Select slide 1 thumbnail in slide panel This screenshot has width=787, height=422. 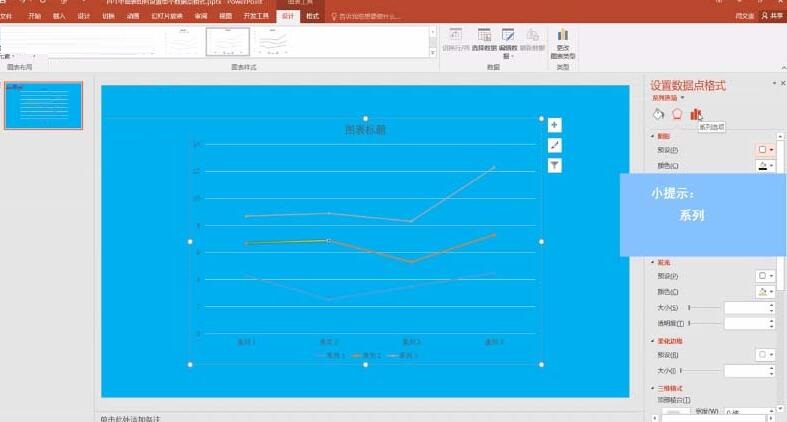(44, 106)
